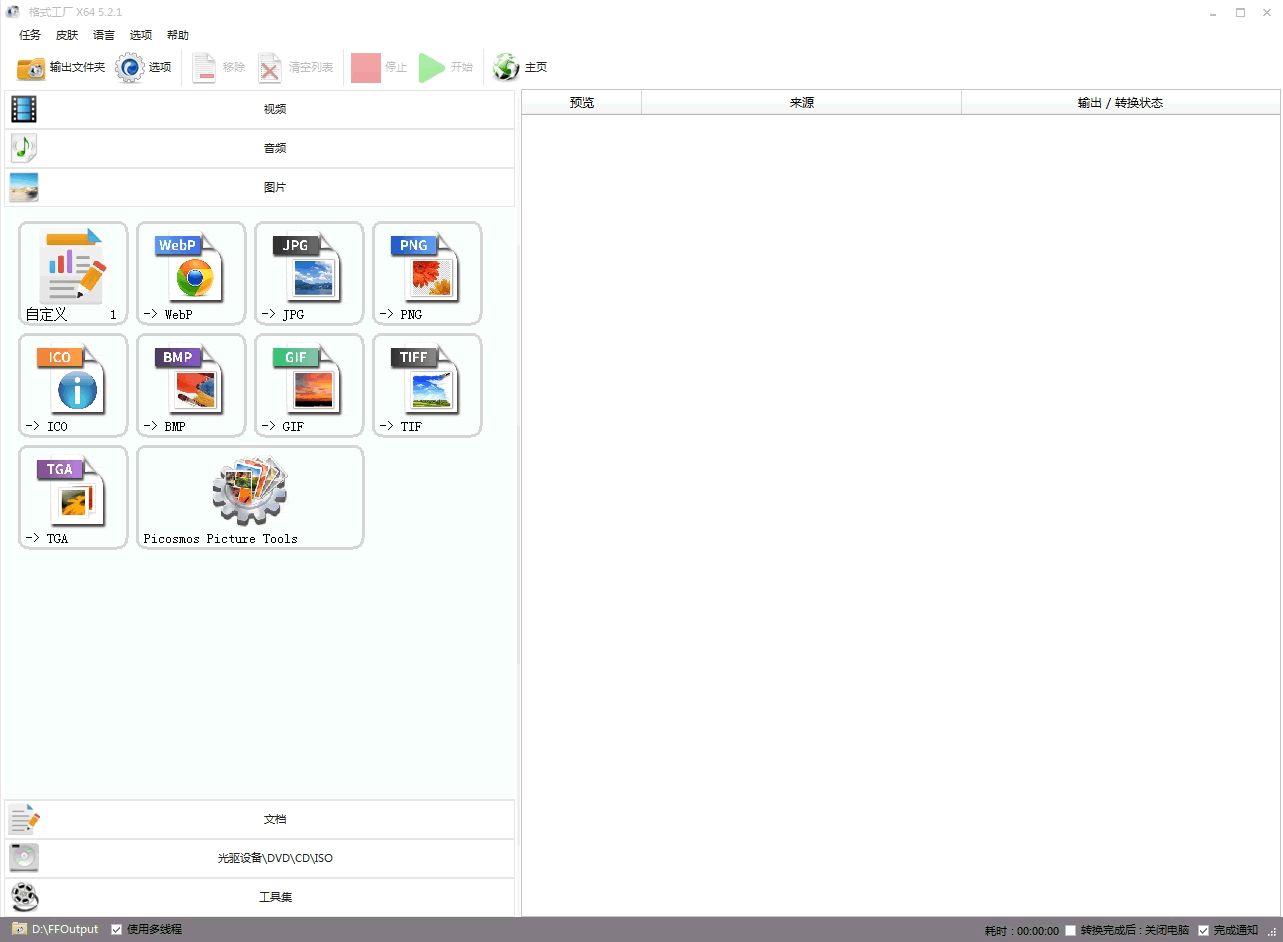Expand the 视频 category section
The width and height of the screenshot is (1283, 942).
[273, 109]
